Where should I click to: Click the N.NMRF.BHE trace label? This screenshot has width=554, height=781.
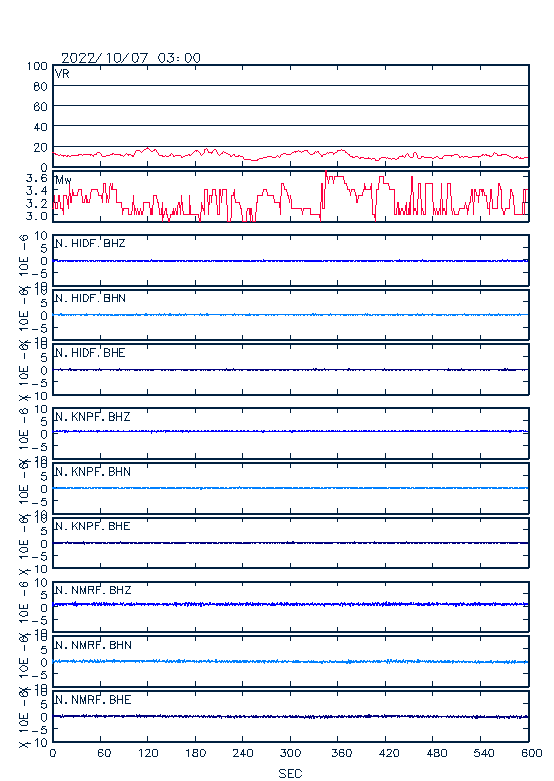point(93,700)
